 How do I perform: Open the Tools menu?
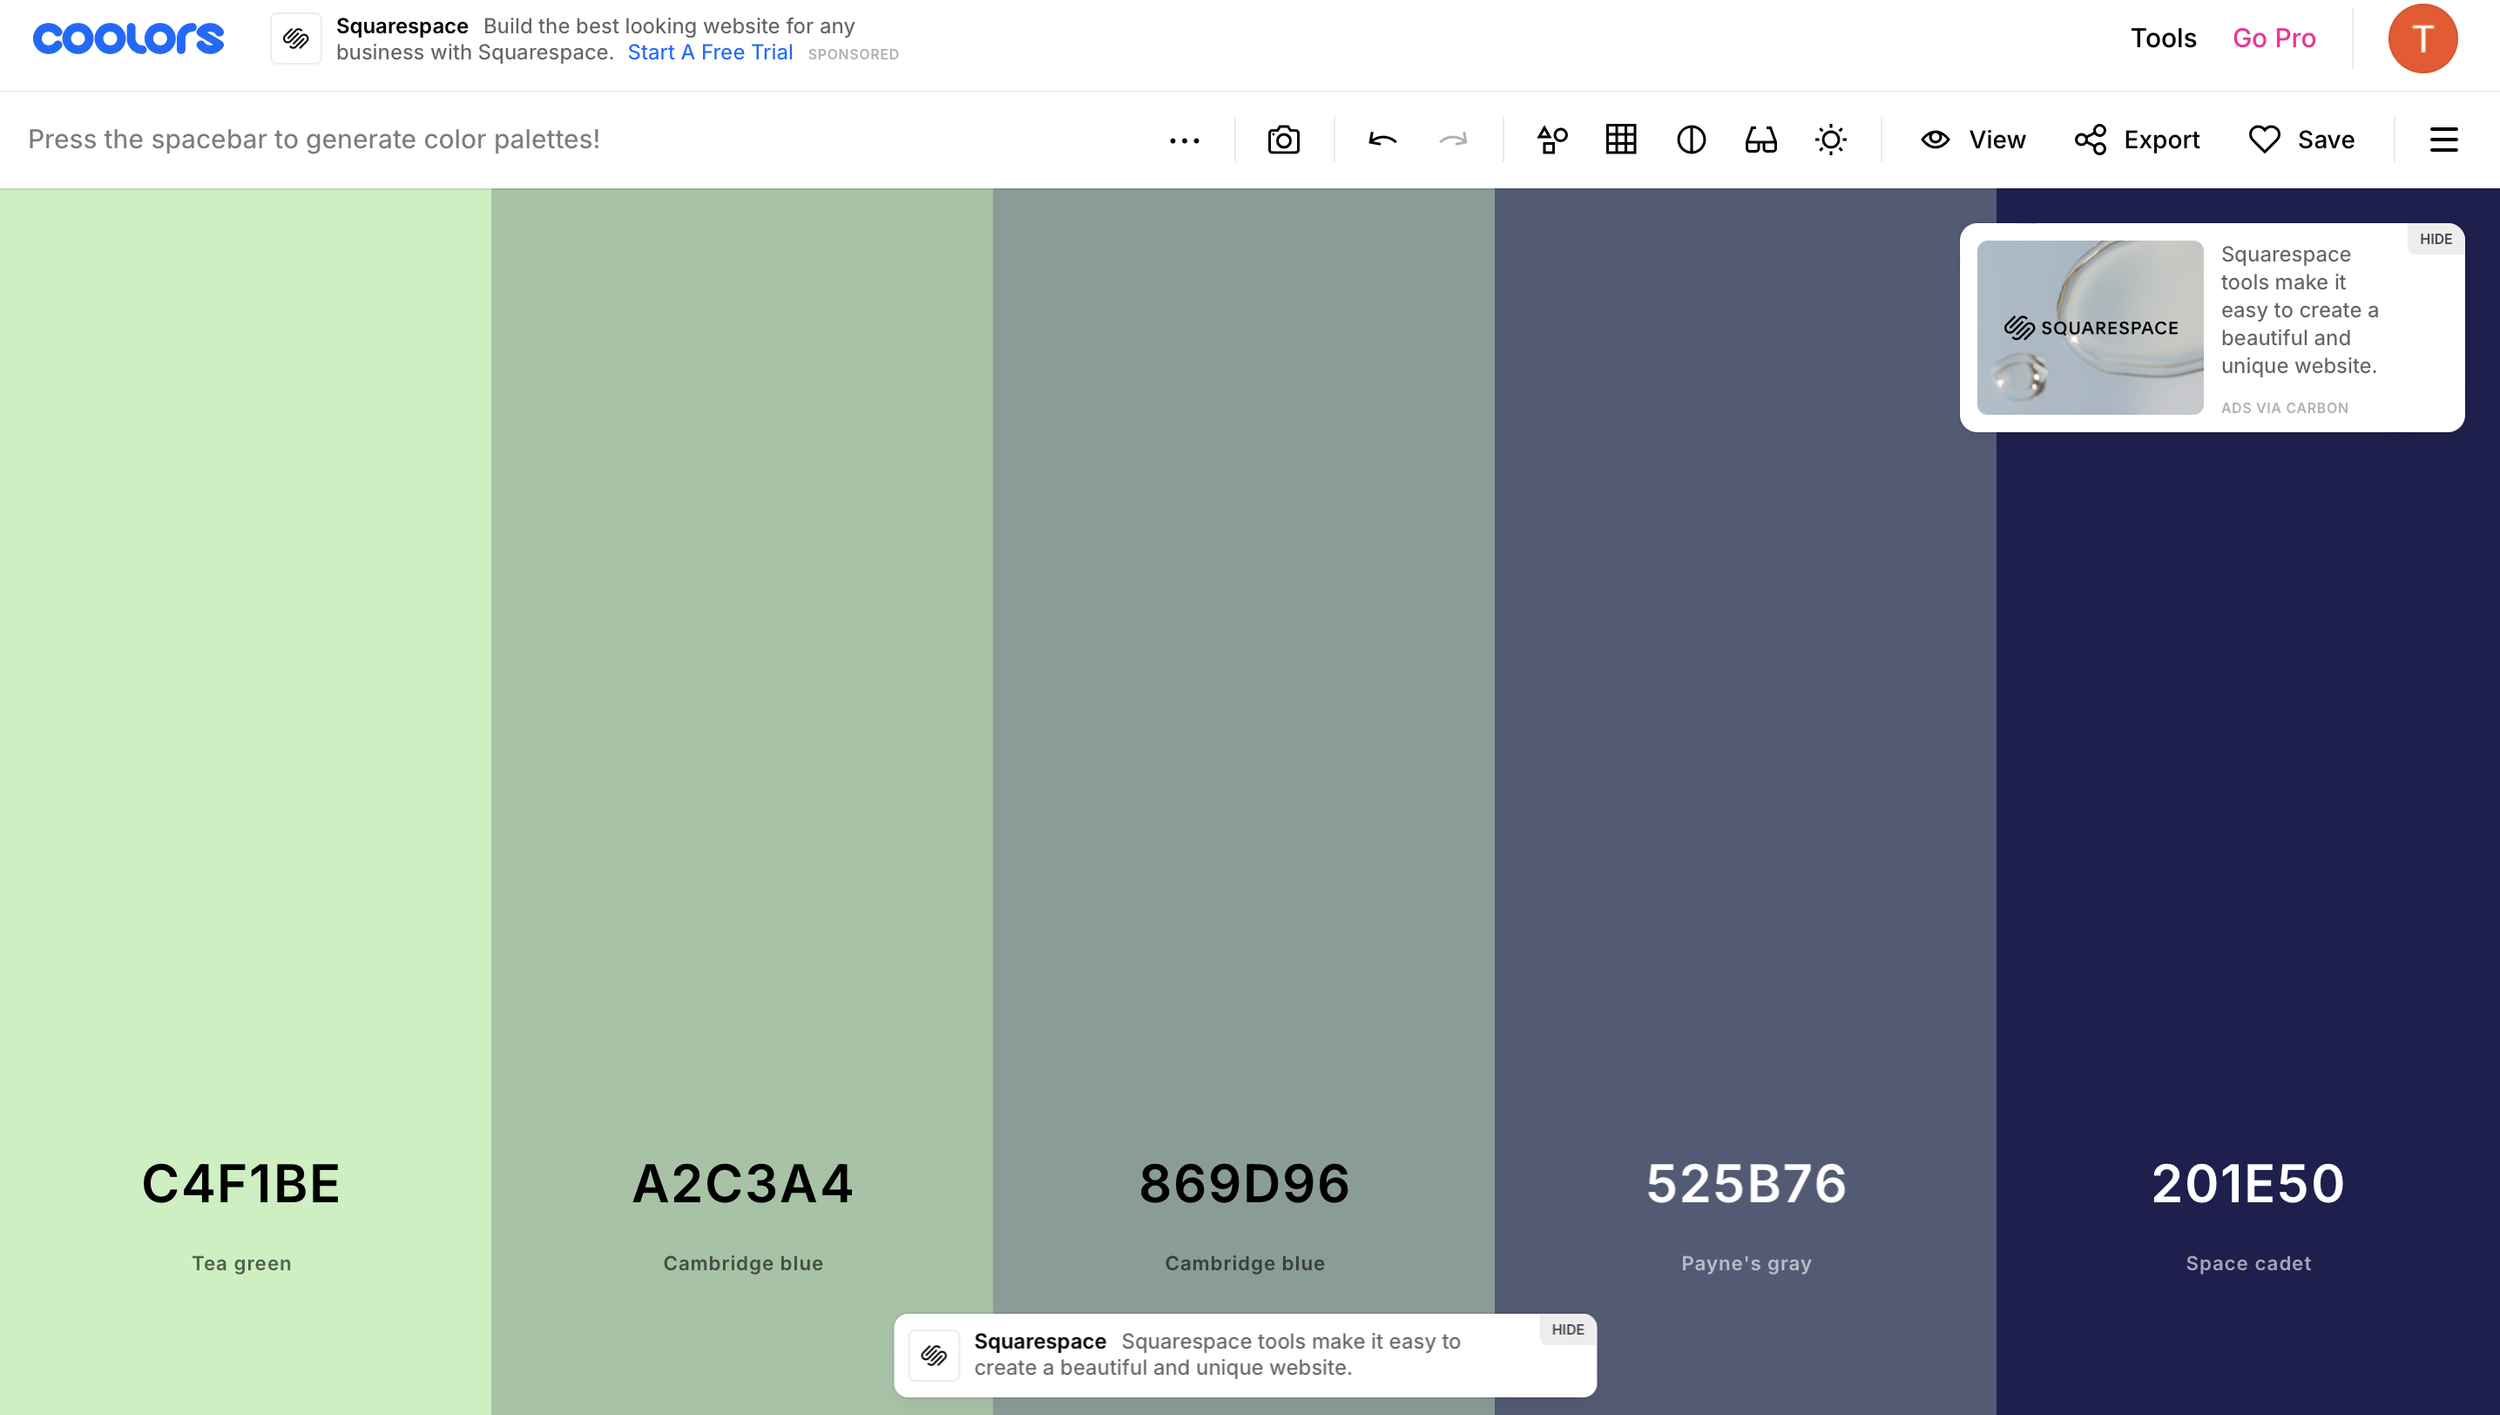click(2163, 38)
